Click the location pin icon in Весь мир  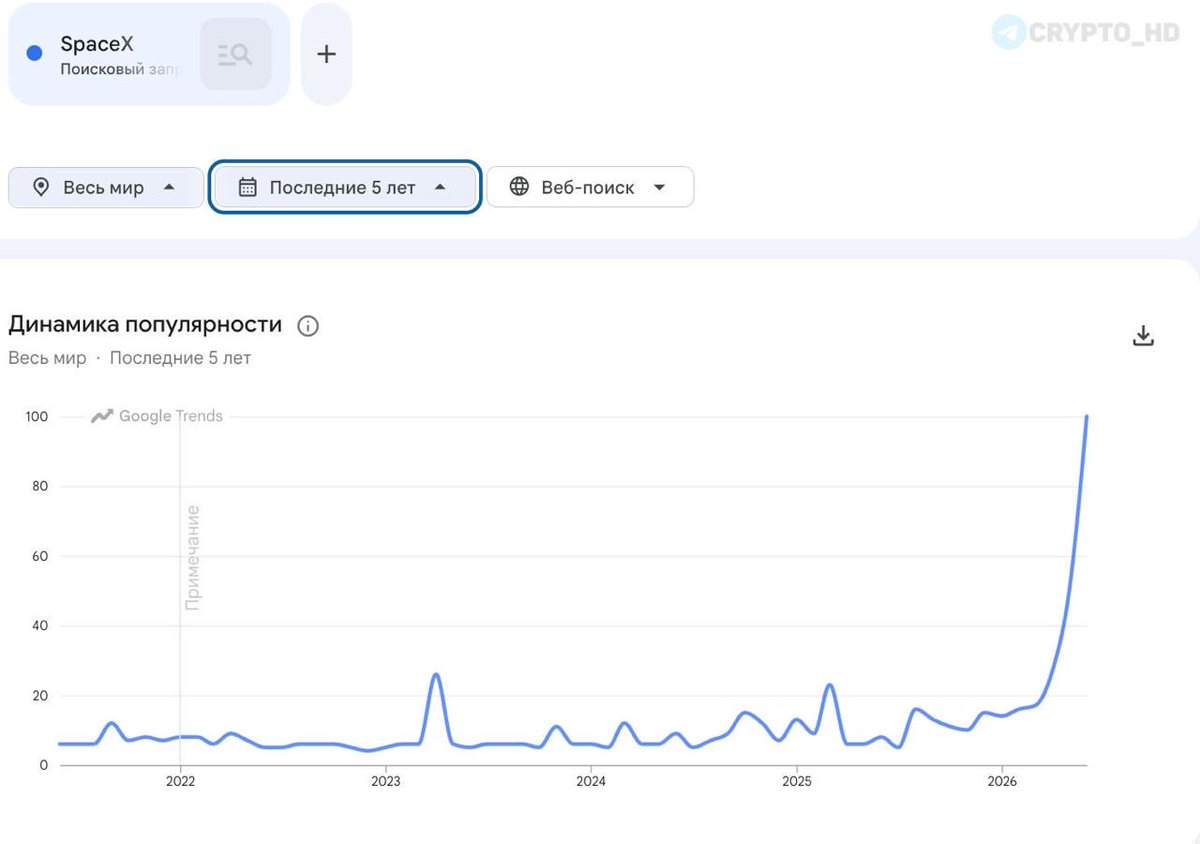click(x=41, y=187)
